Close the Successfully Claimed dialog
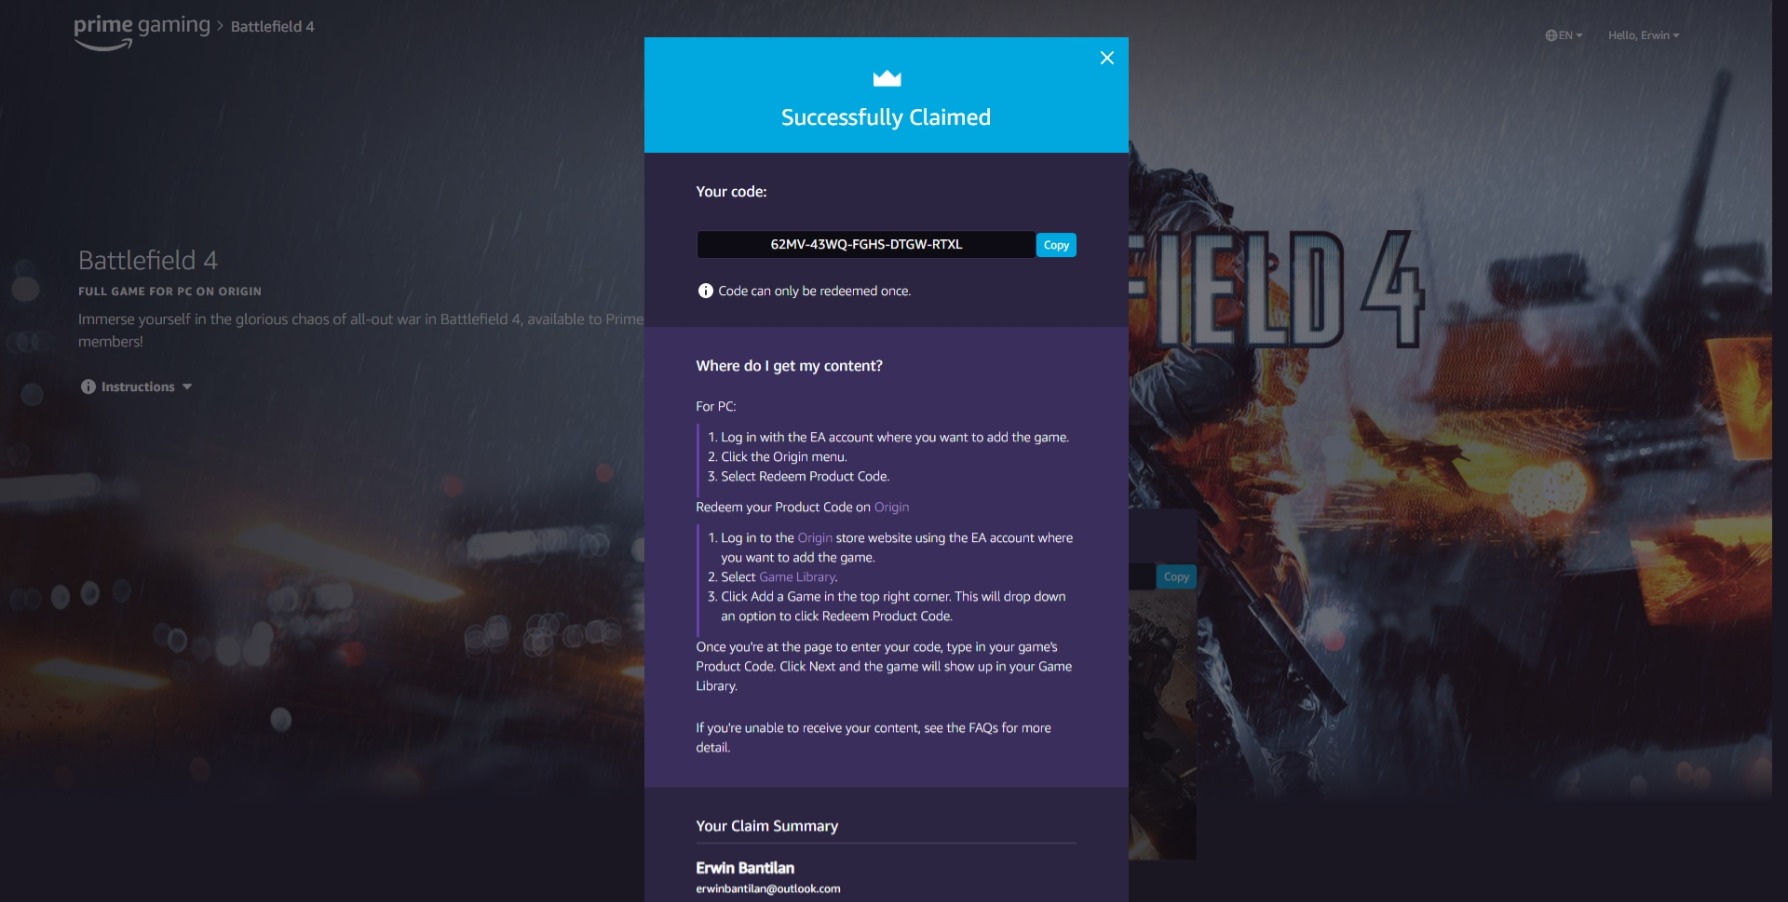 [1107, 58]
